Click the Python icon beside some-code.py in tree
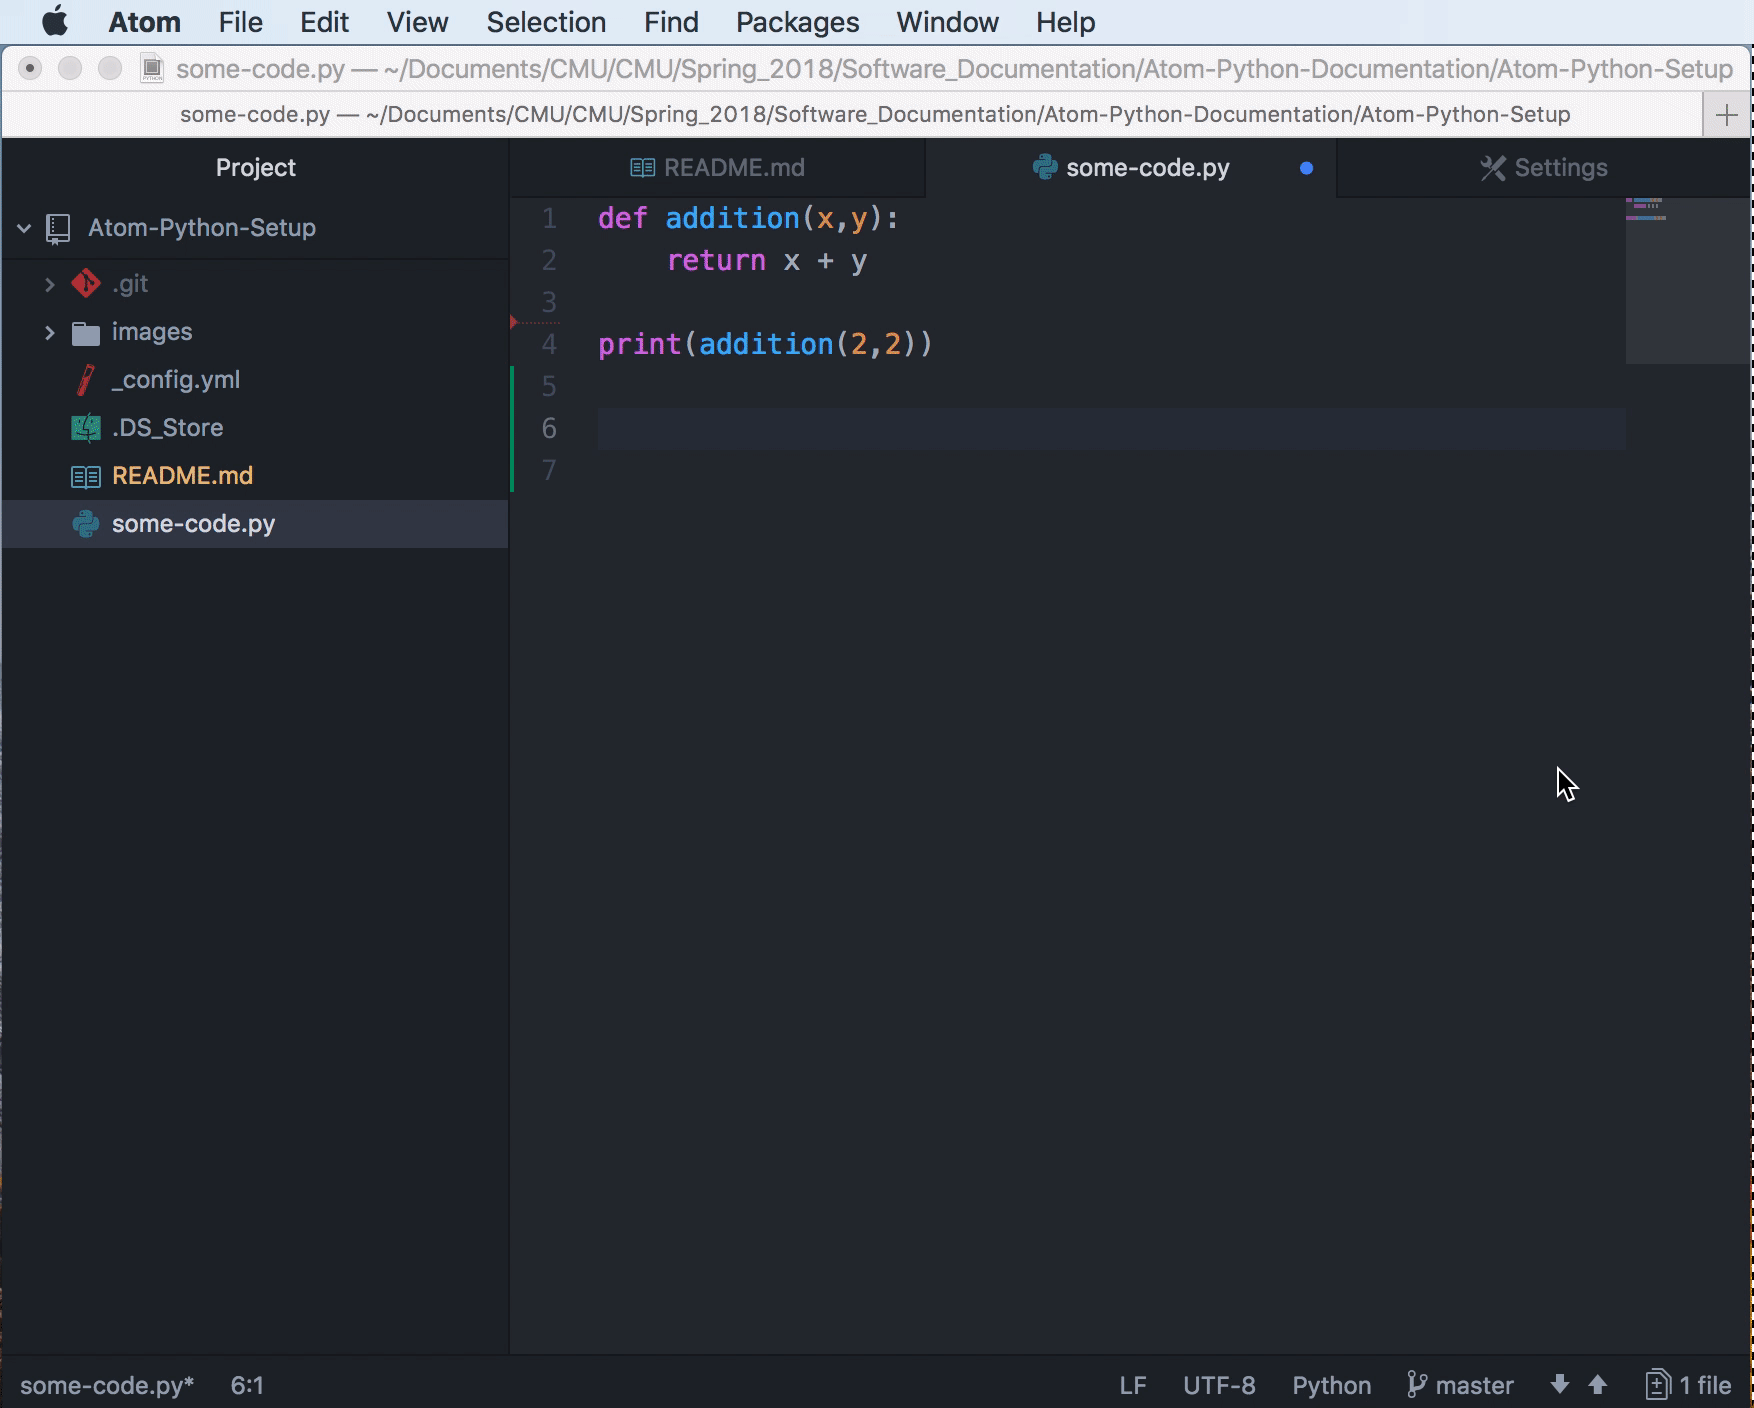 [x=86, y=524]
